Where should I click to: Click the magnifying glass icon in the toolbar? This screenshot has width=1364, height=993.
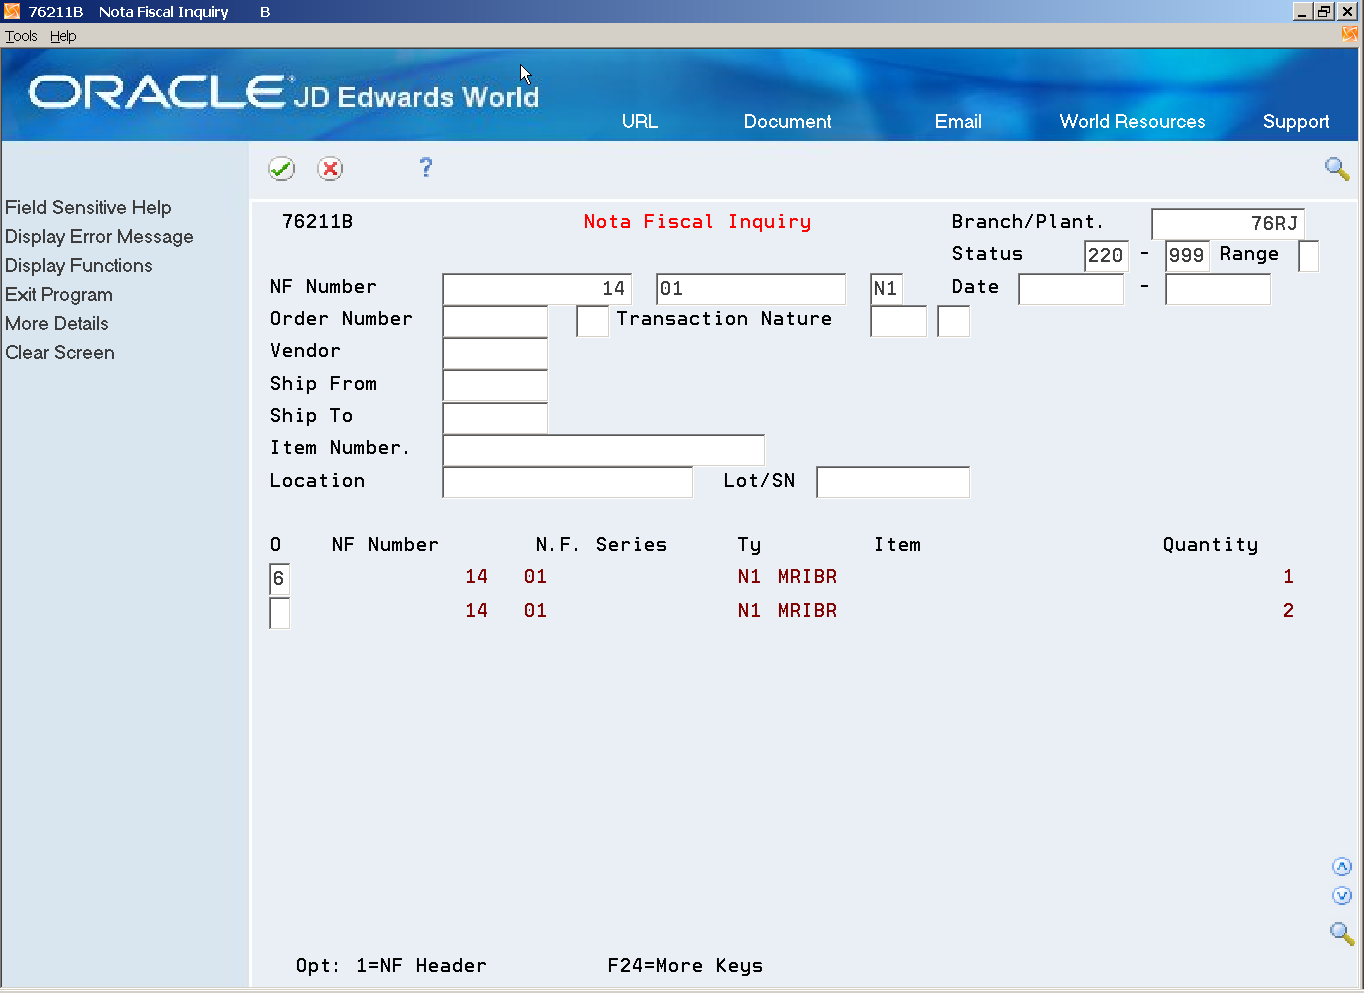(x=1337, y=168)
